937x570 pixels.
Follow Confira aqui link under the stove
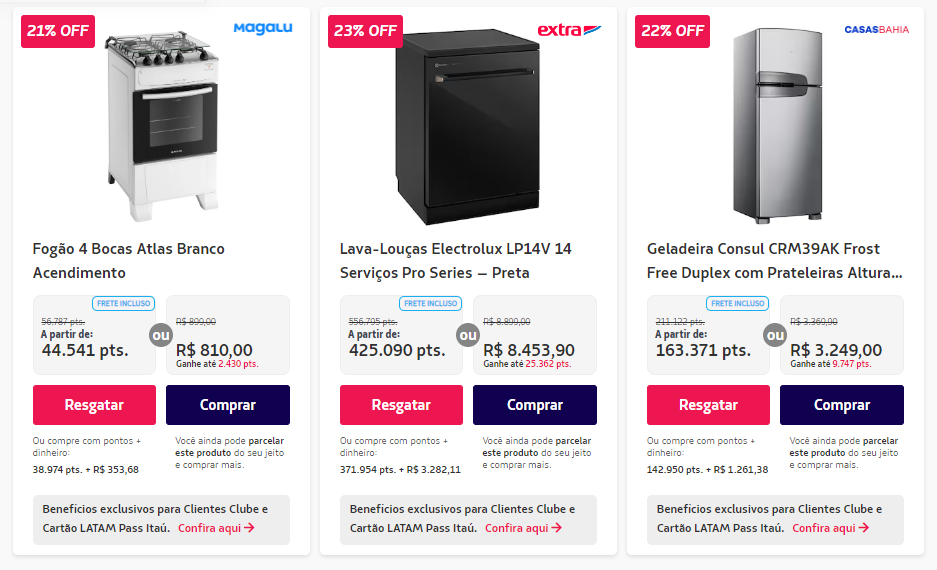click(216, 528)
